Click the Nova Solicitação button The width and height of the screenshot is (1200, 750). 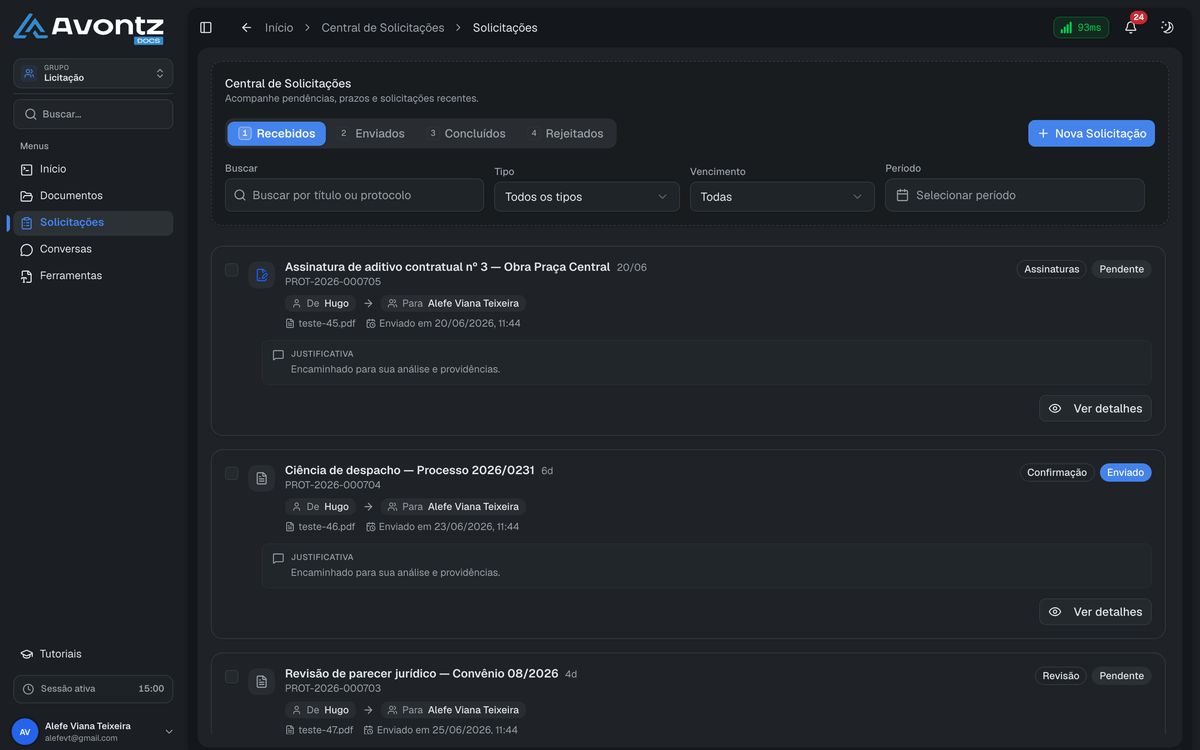pyautogui.click(x=1091, y=133)
